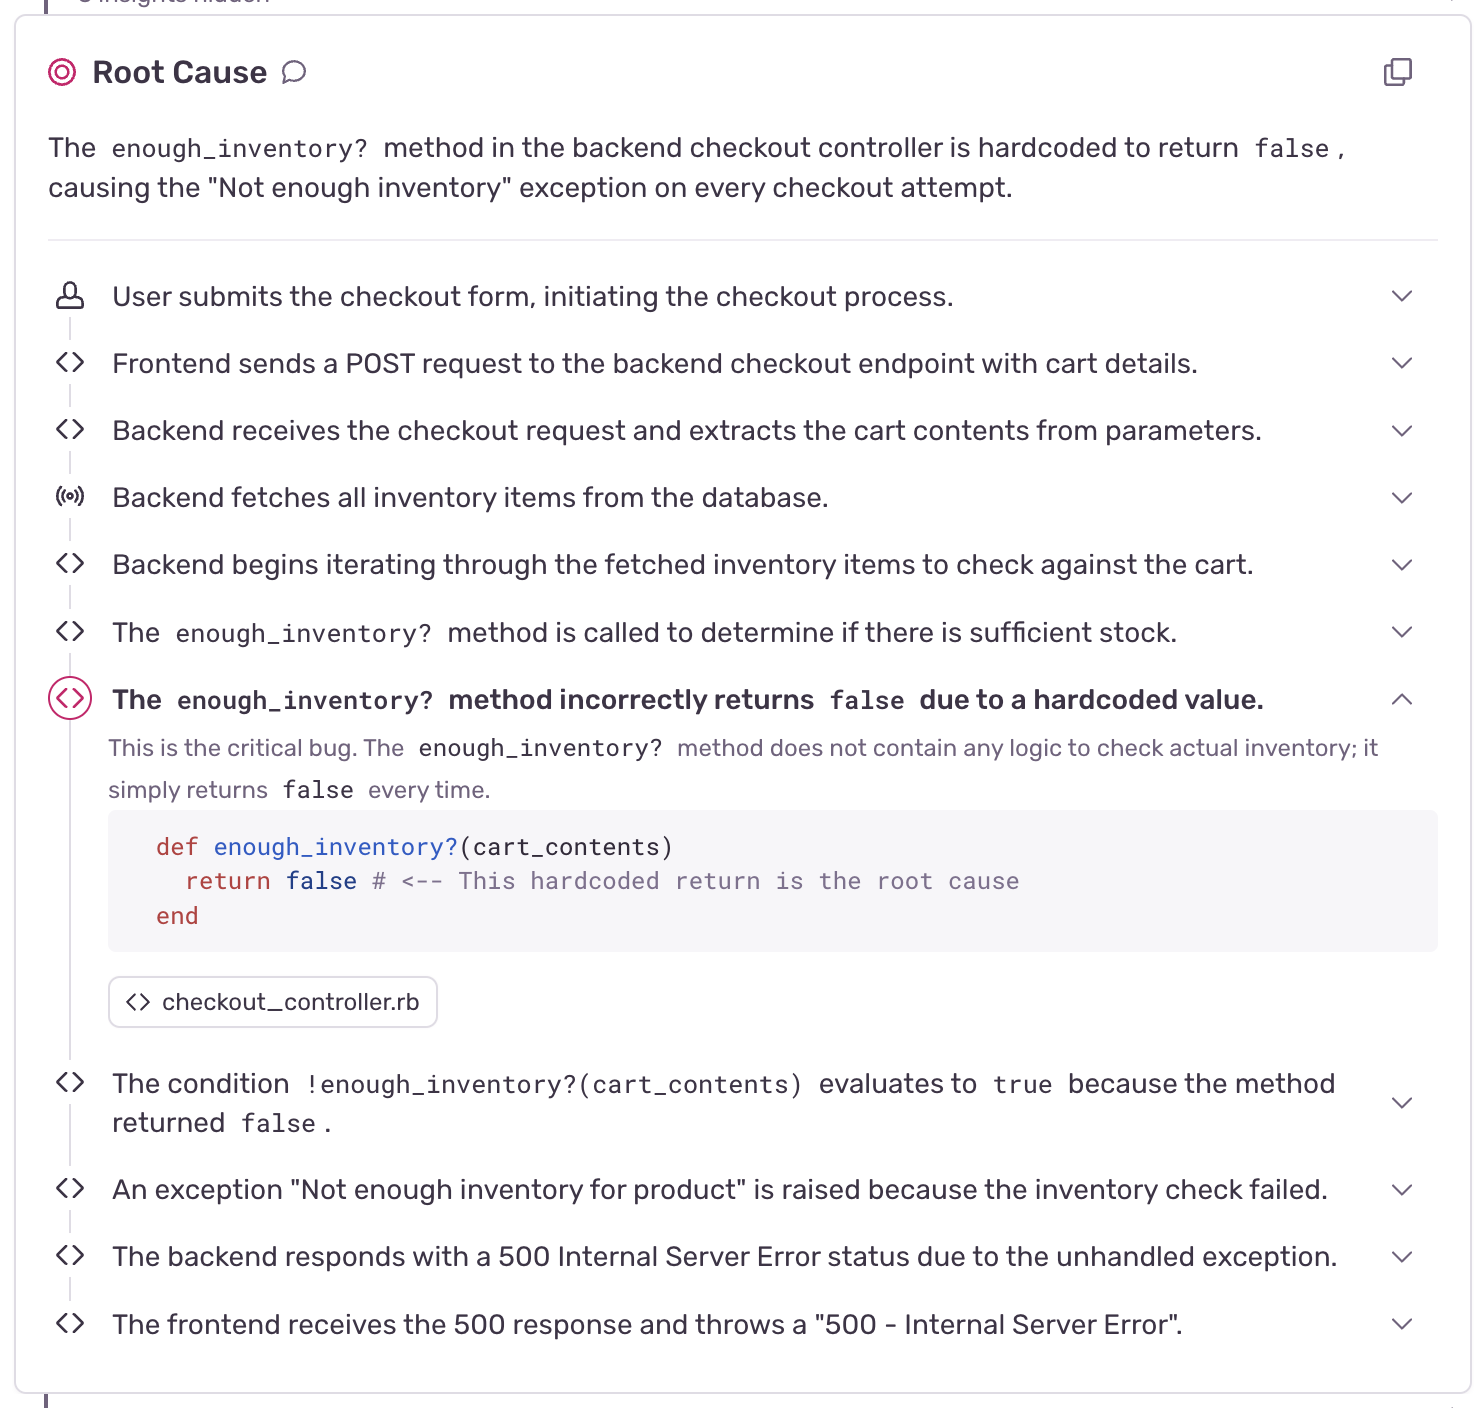Screen dimensions: 1480x1408
Task: Expand the POST request step details
Action: pos(1402,362)
